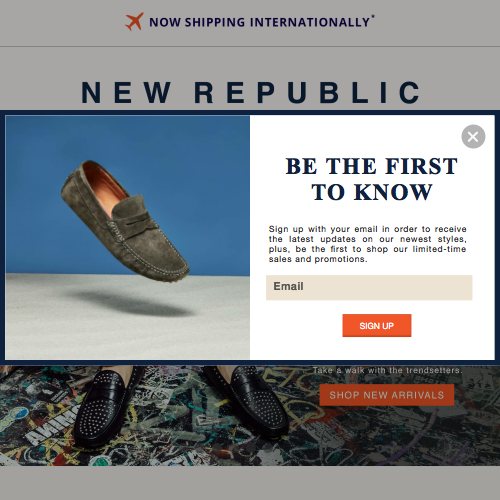This screenshot has height=500, width=500.
Task: Open Shop New Arrivals
Action: coord(387,395)
